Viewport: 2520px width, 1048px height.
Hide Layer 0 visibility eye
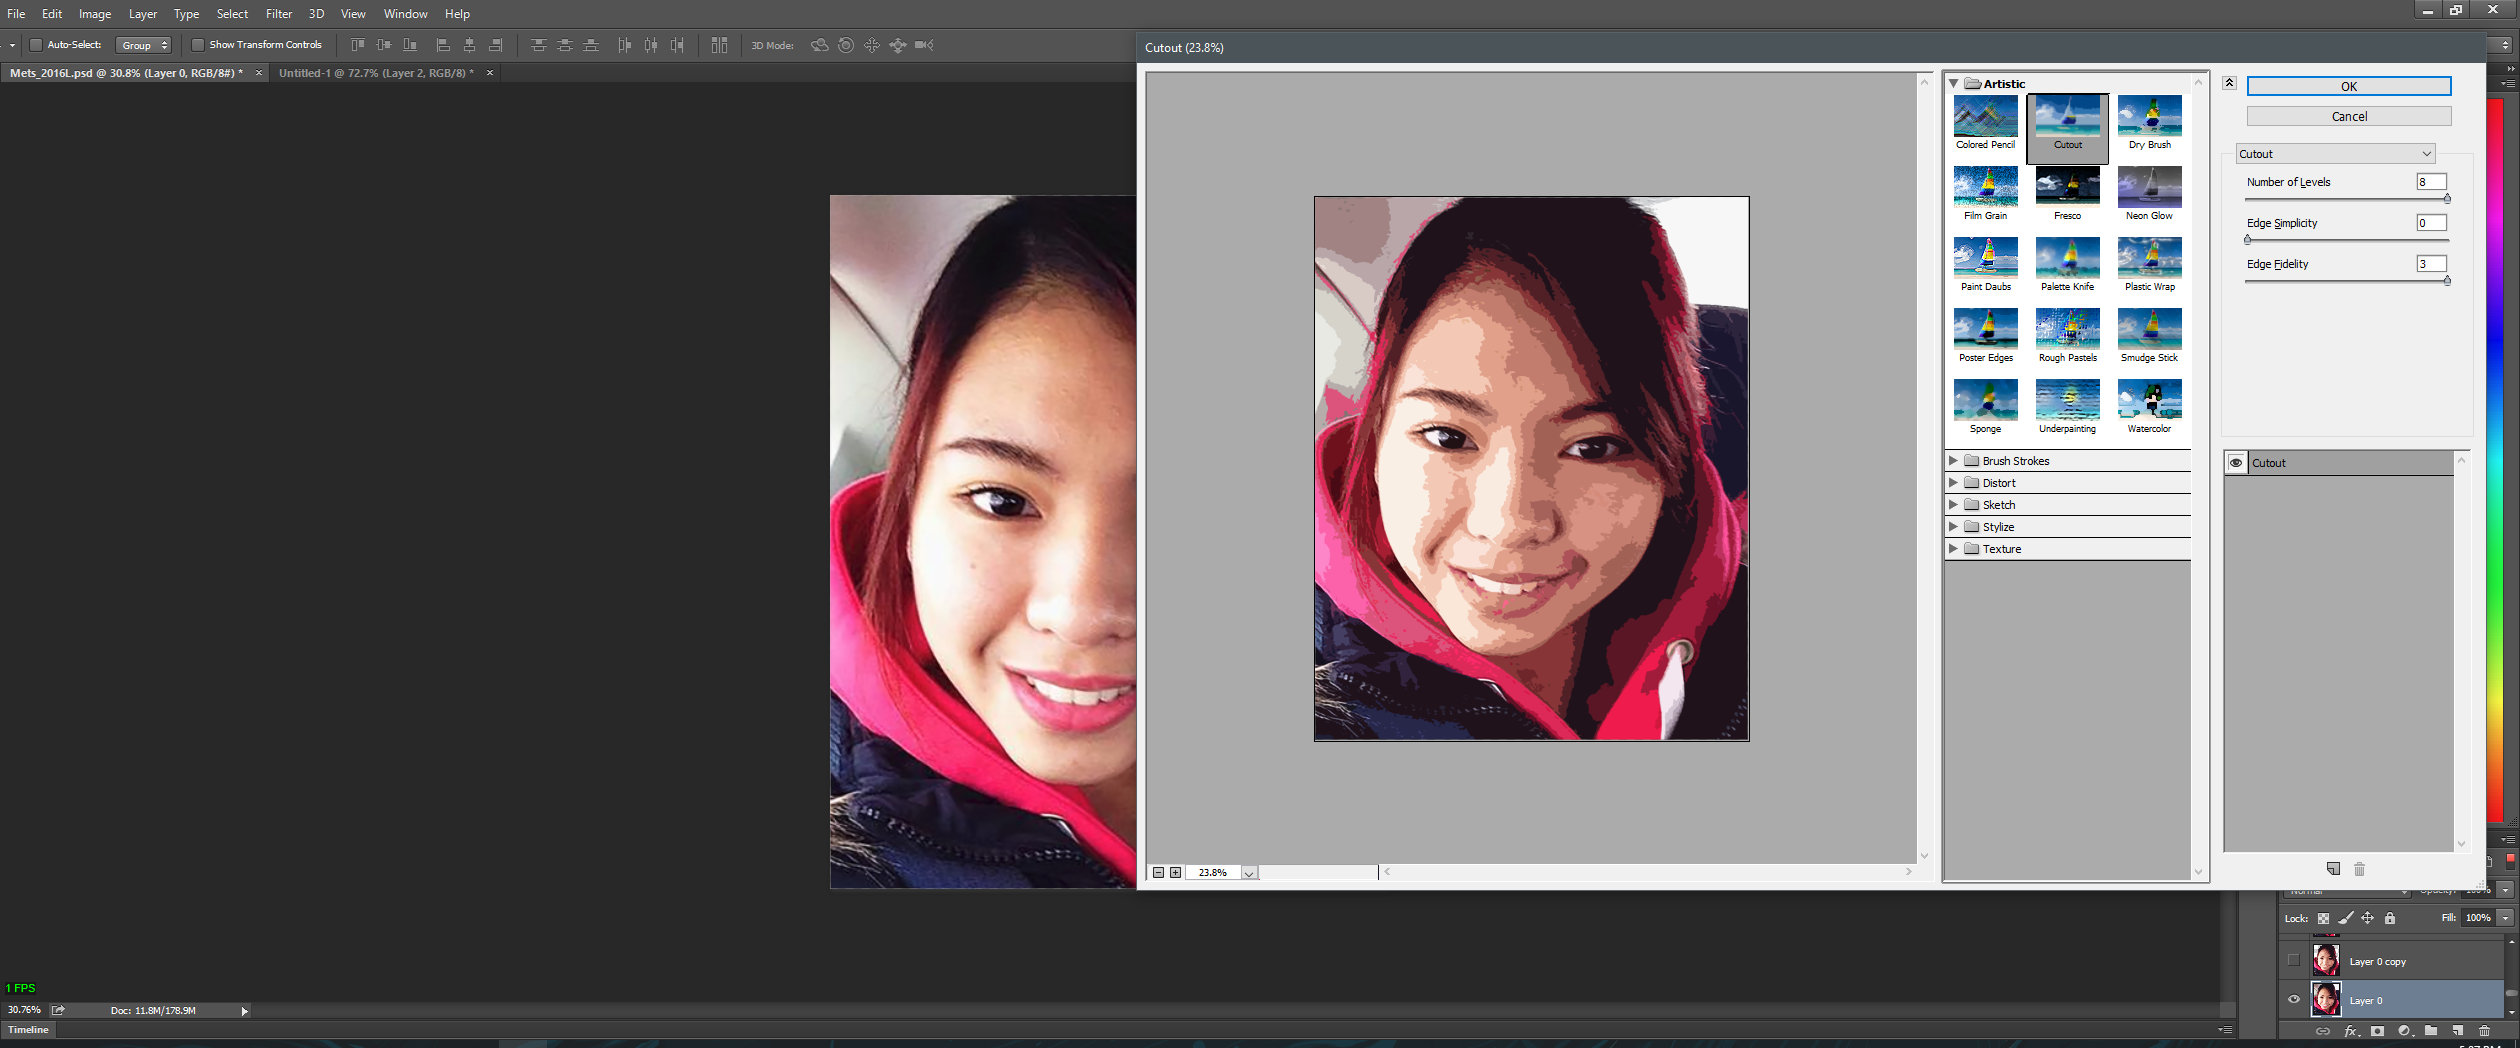tap(2294, 1000)
